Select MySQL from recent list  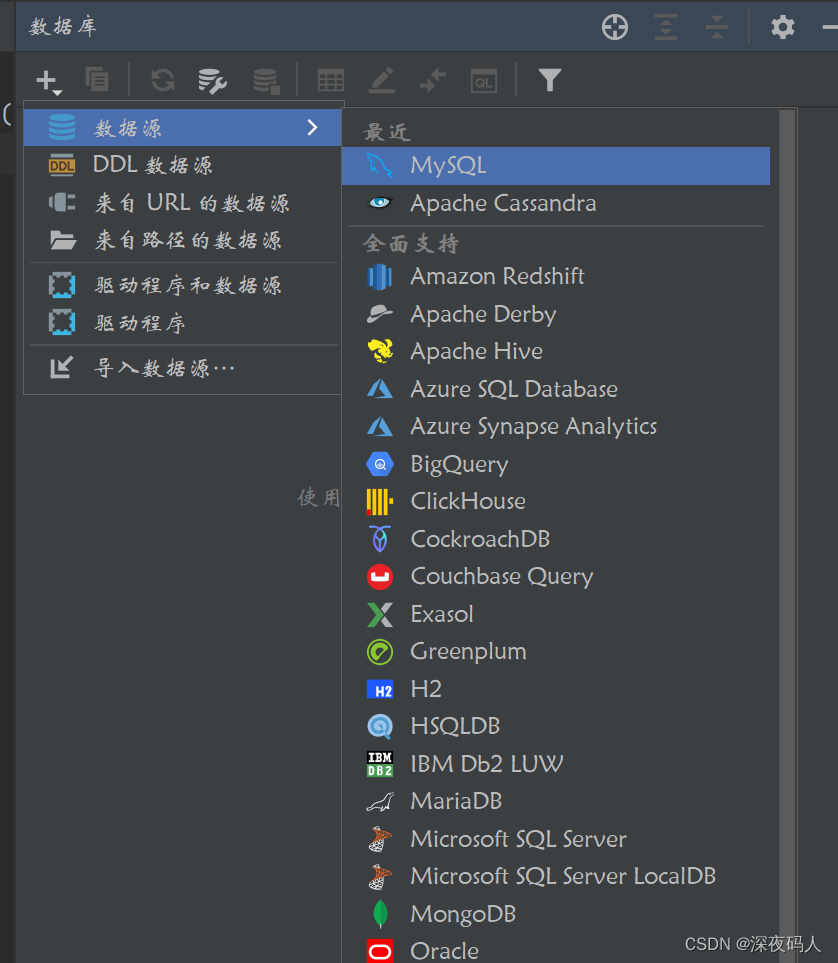click(x=555, y=165)
